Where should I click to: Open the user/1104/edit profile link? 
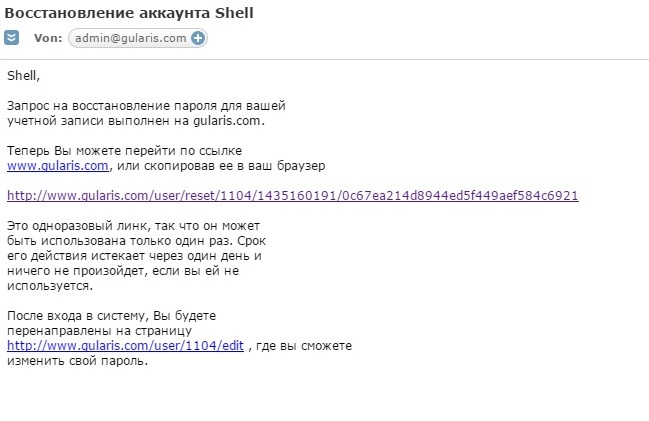tap(125, 345)
